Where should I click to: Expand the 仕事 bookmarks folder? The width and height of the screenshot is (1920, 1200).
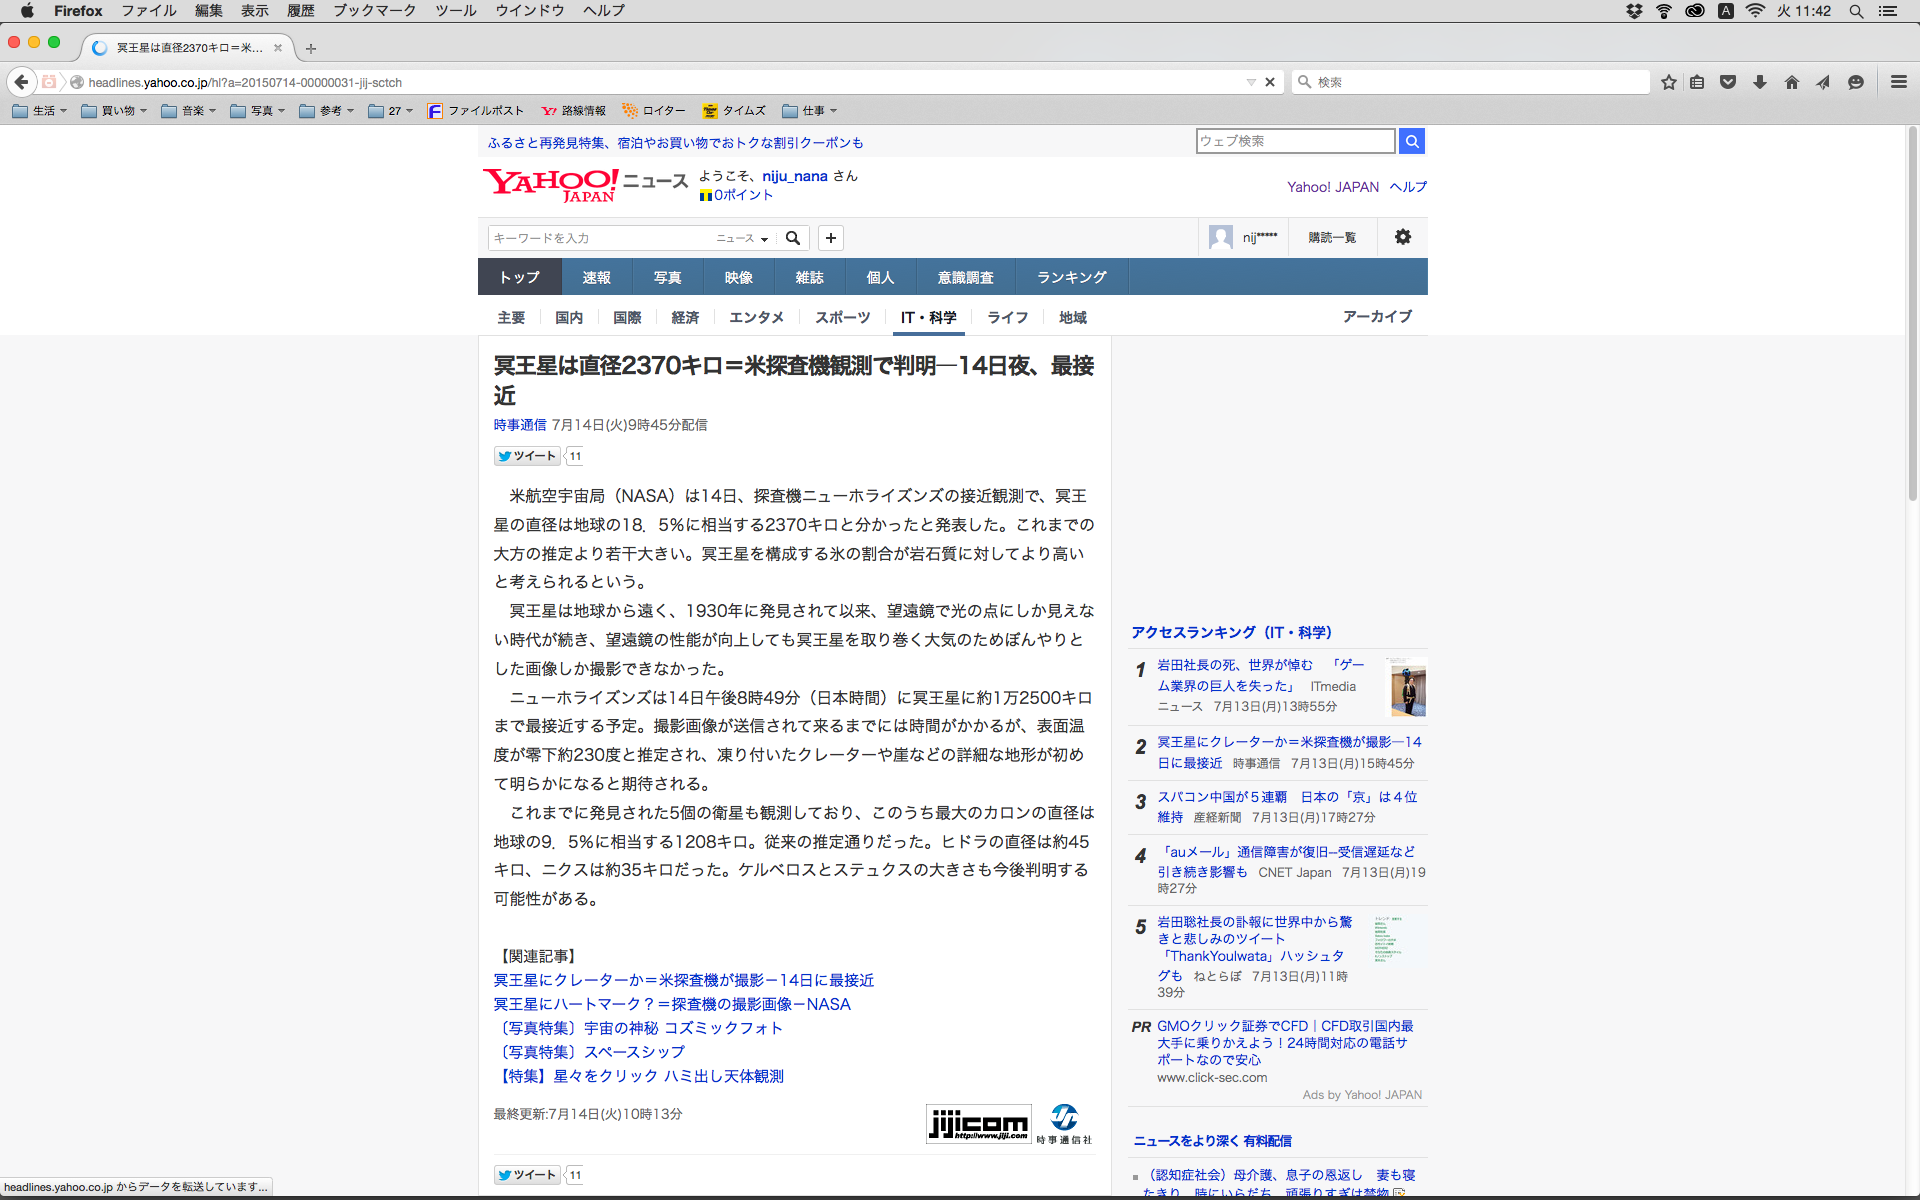click(x=810, y=111)
